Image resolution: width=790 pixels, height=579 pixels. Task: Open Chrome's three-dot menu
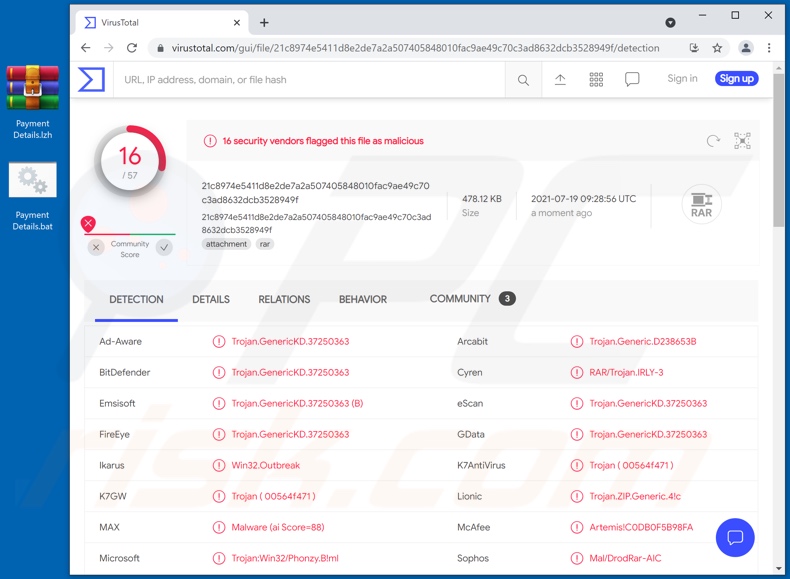769,48
